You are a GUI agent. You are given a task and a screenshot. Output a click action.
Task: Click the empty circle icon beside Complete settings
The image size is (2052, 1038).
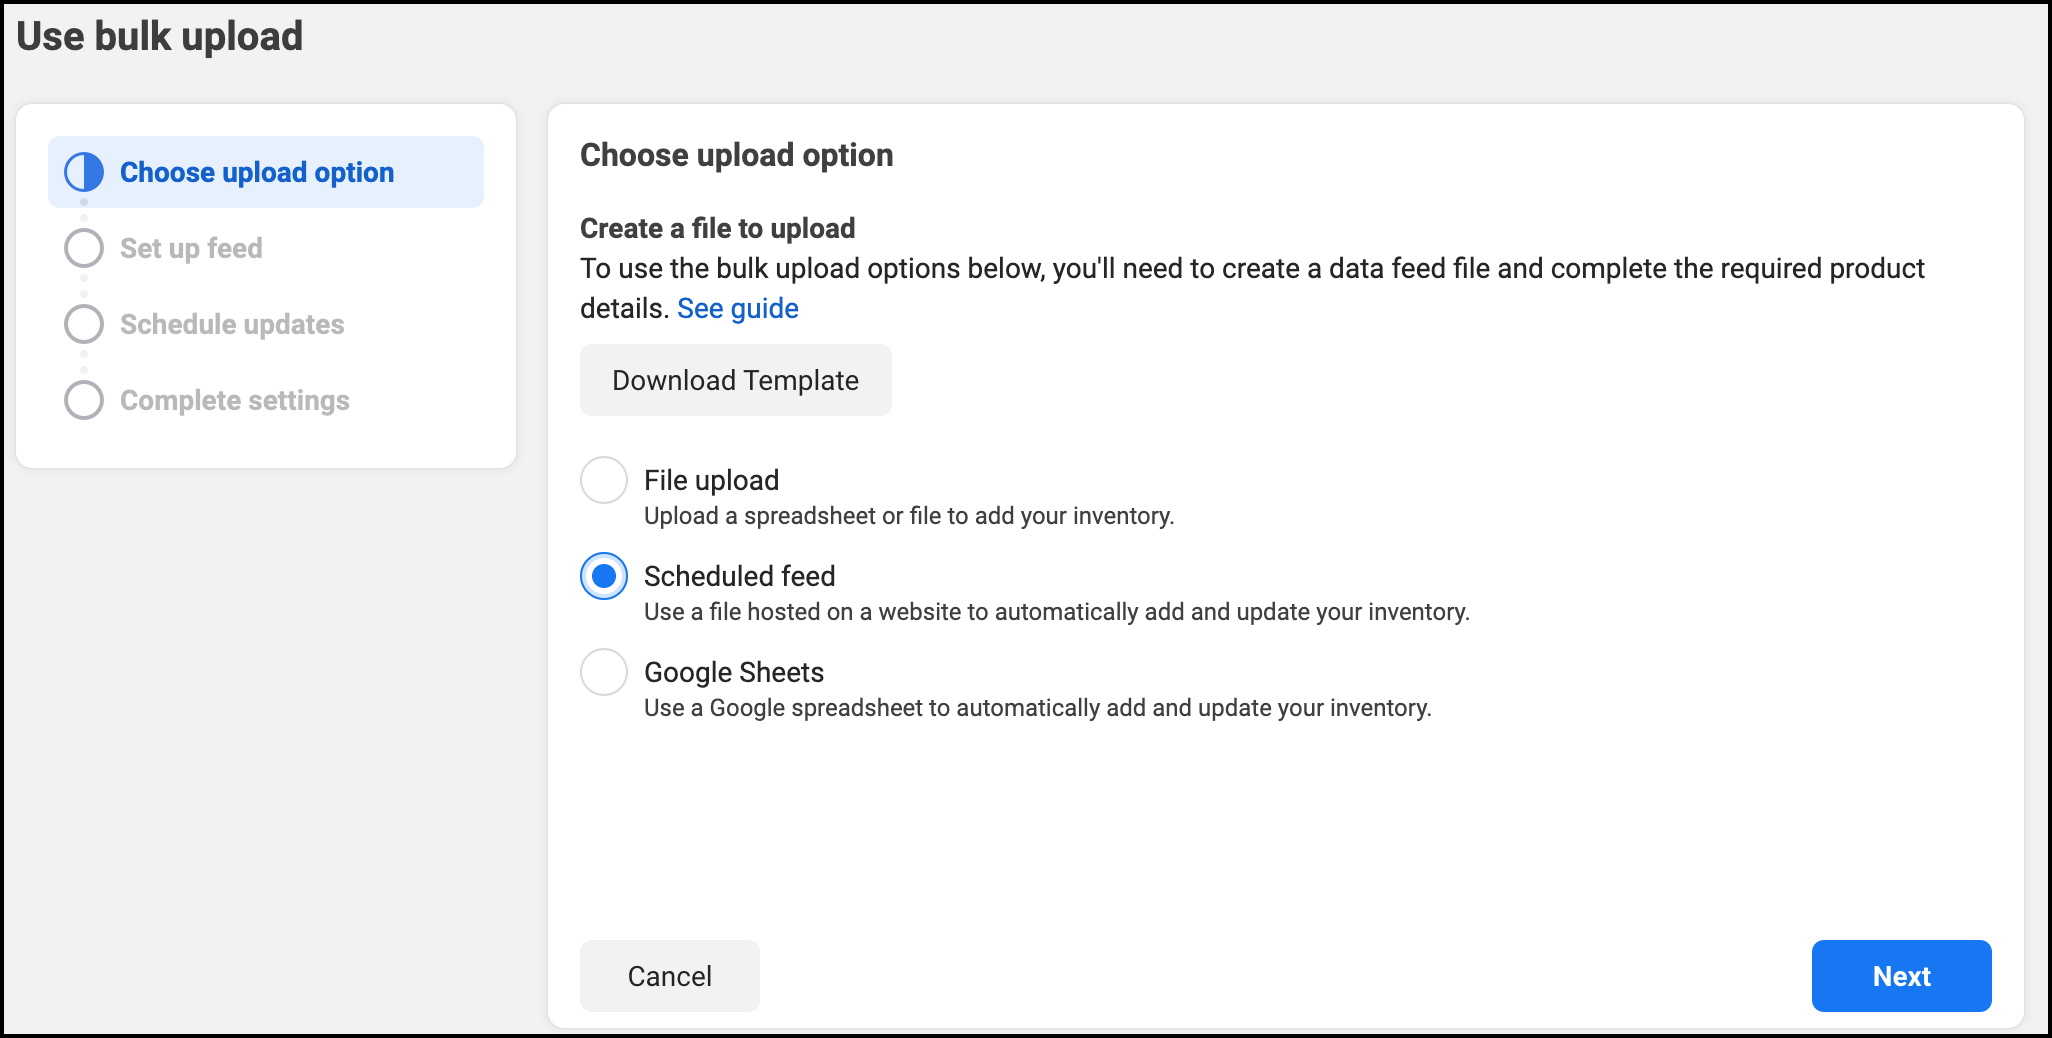coord(84,400)
